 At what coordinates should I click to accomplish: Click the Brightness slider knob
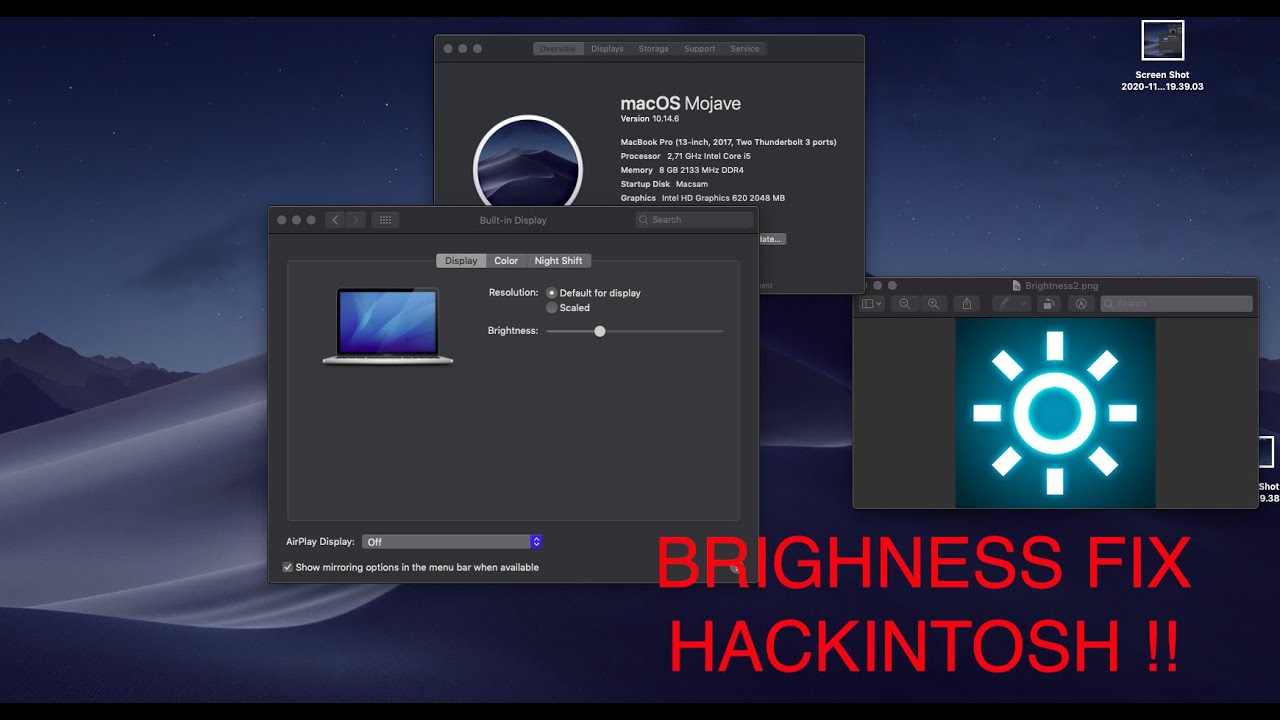click(x=600, y=331)
